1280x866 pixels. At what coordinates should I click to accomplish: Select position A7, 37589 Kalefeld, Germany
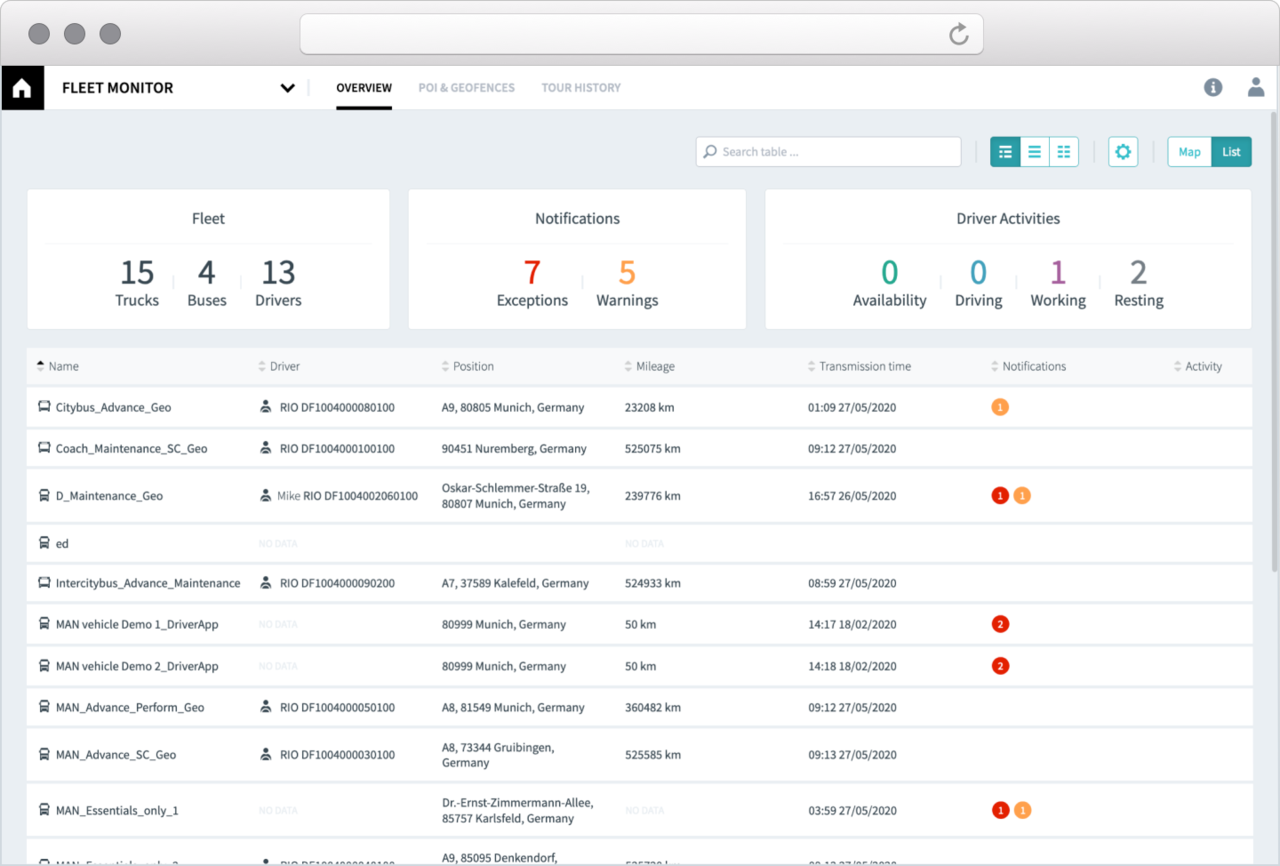pos(515,583)
